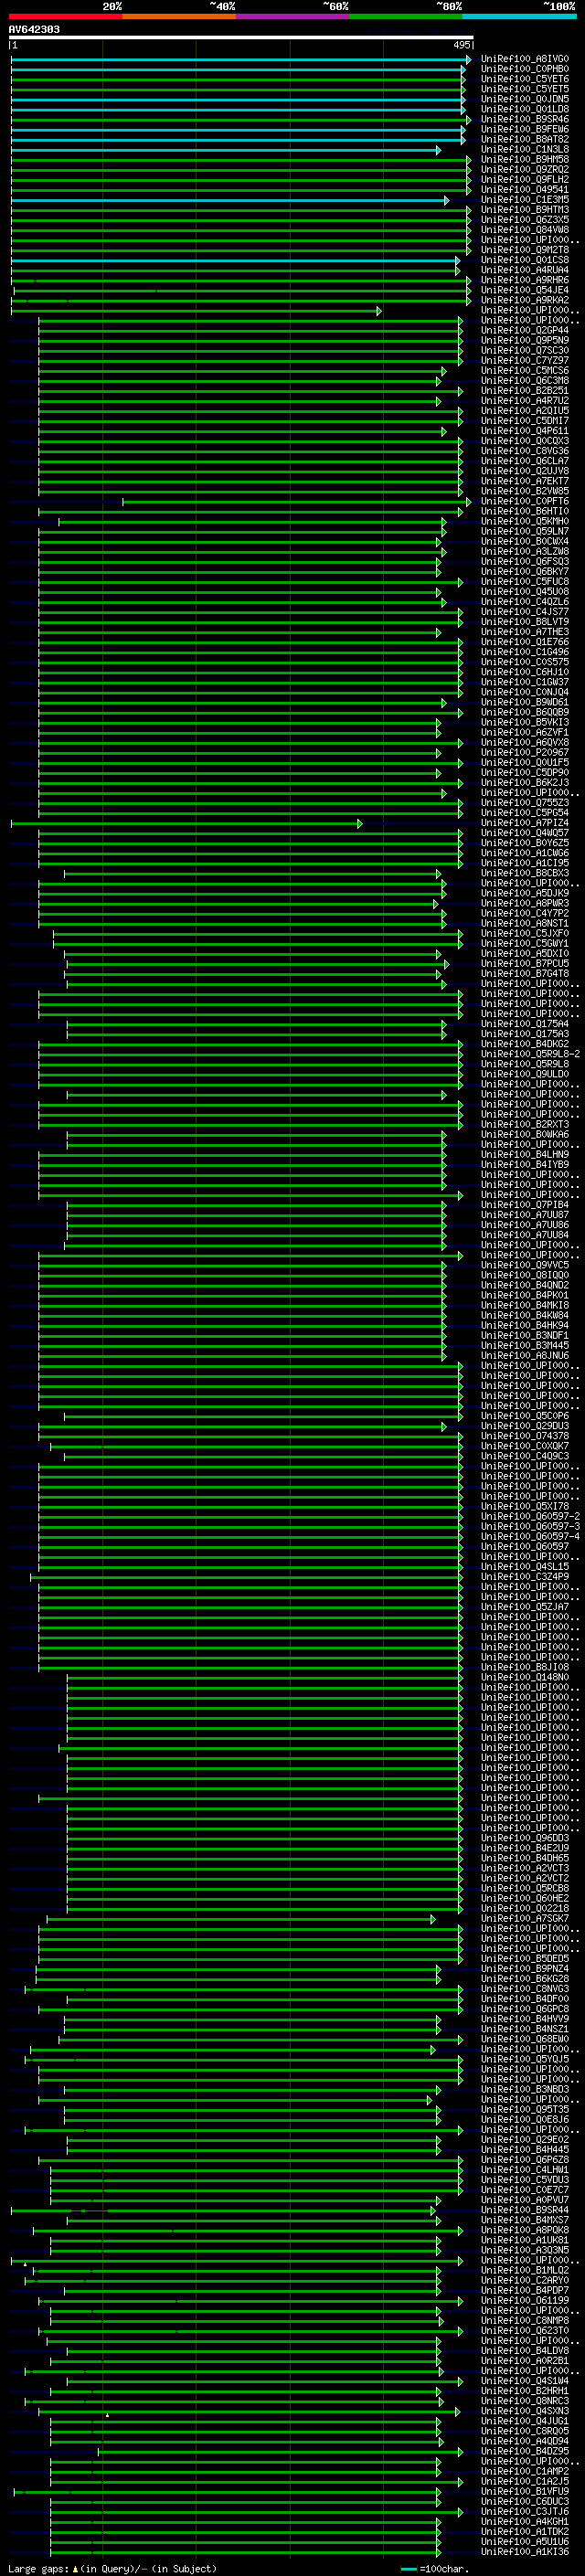Click the UniRef100_C7YZ97 entry

pyautogui.click(x=525, y=360)
